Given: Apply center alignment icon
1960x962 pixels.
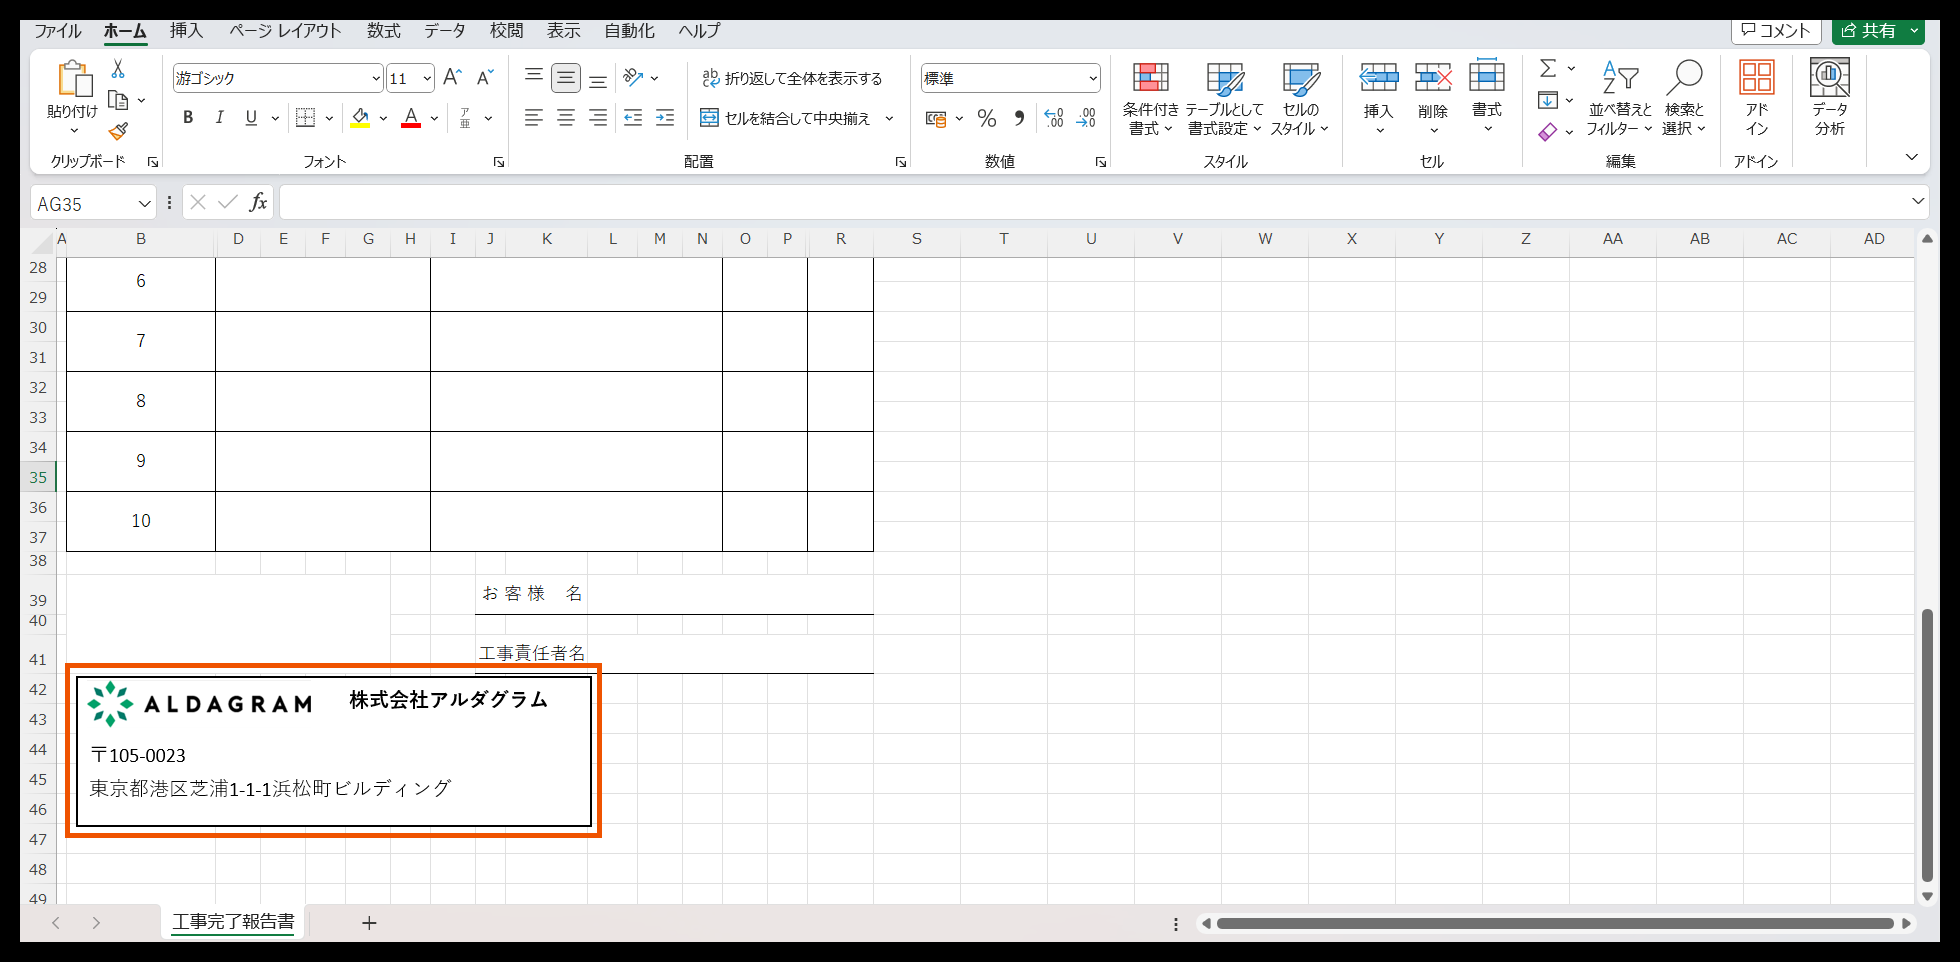Looking at the screenshot, I should [x=565, y=117].
